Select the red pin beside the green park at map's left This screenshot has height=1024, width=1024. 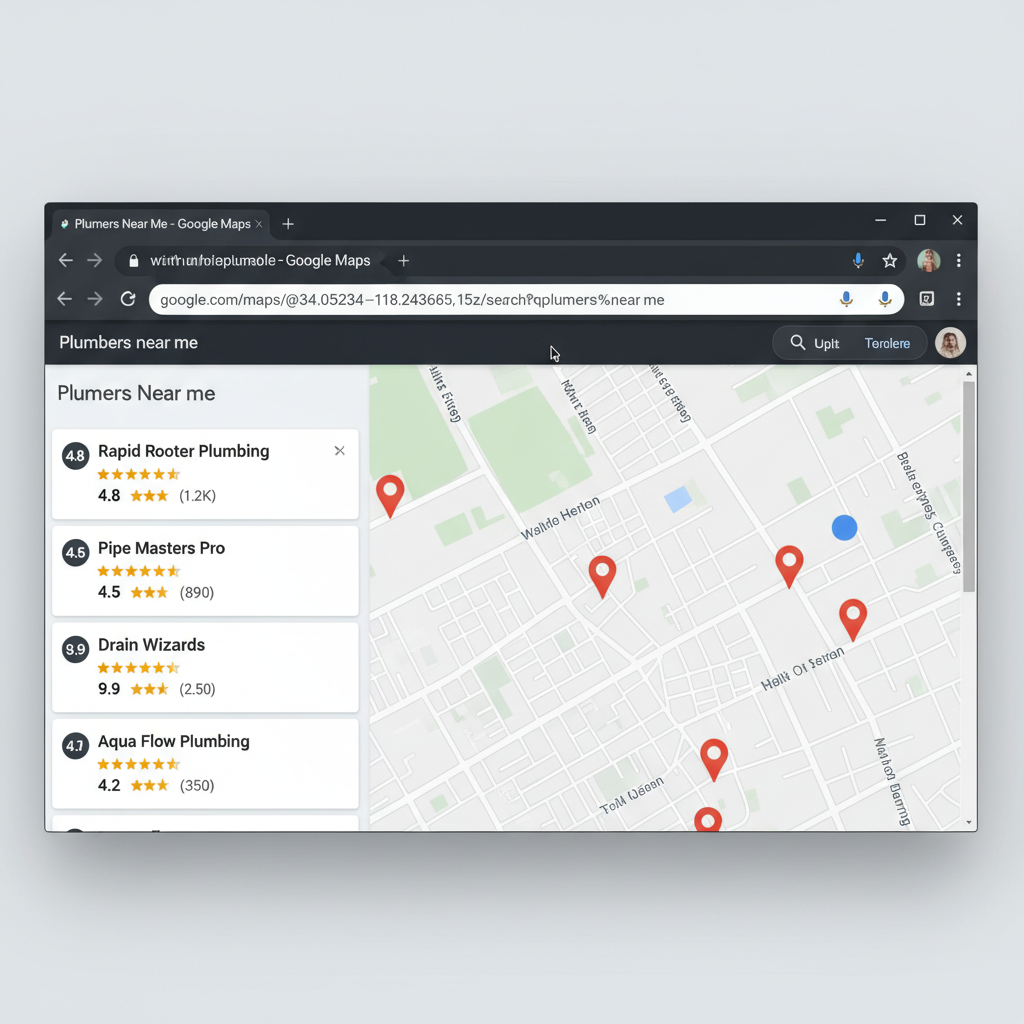pyautogui.click(x=390, y=495)
